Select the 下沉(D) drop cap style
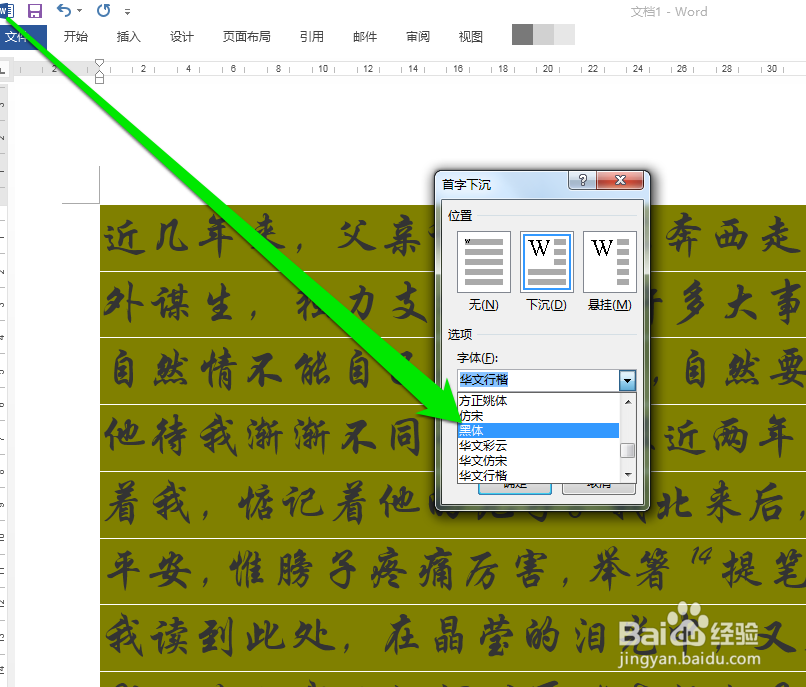This screenshot has height=687, width=806. [545, 262]
